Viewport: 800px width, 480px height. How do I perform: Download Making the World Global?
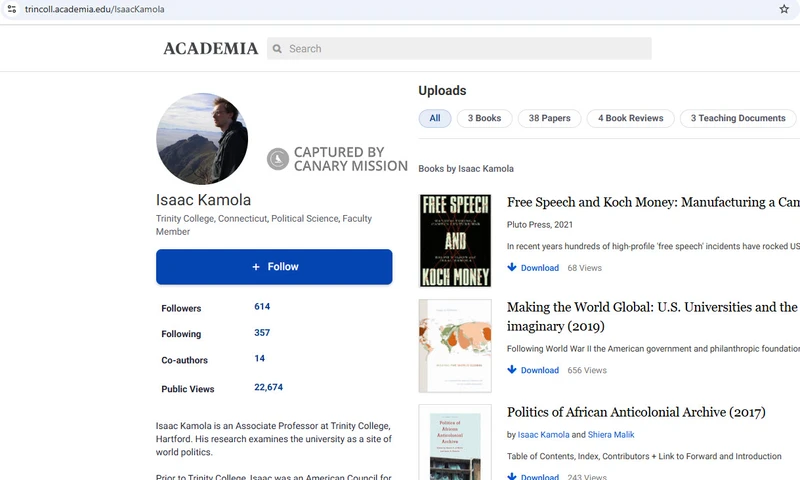(x=540, y=370)
